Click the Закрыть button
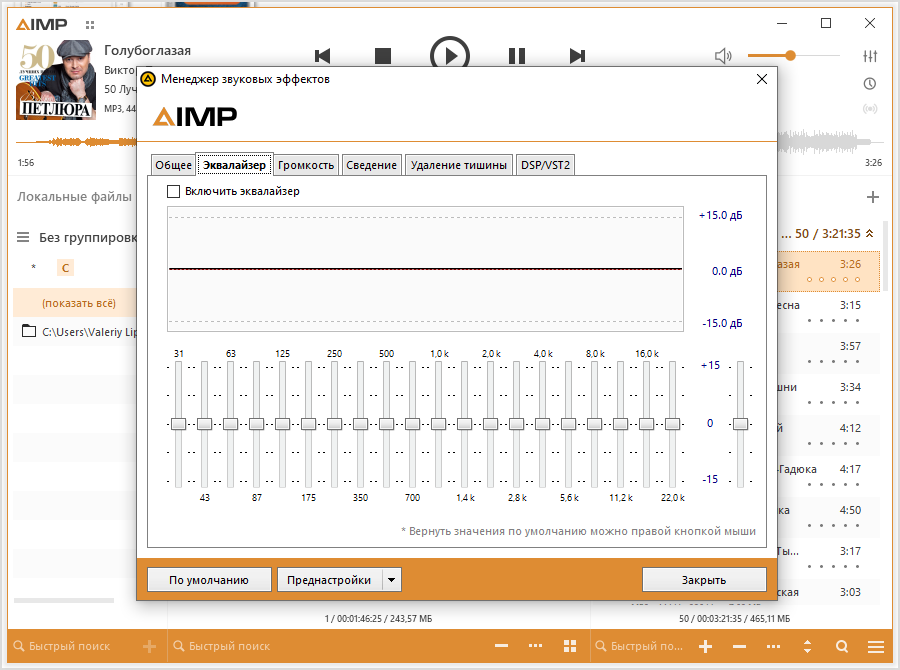 704,580
